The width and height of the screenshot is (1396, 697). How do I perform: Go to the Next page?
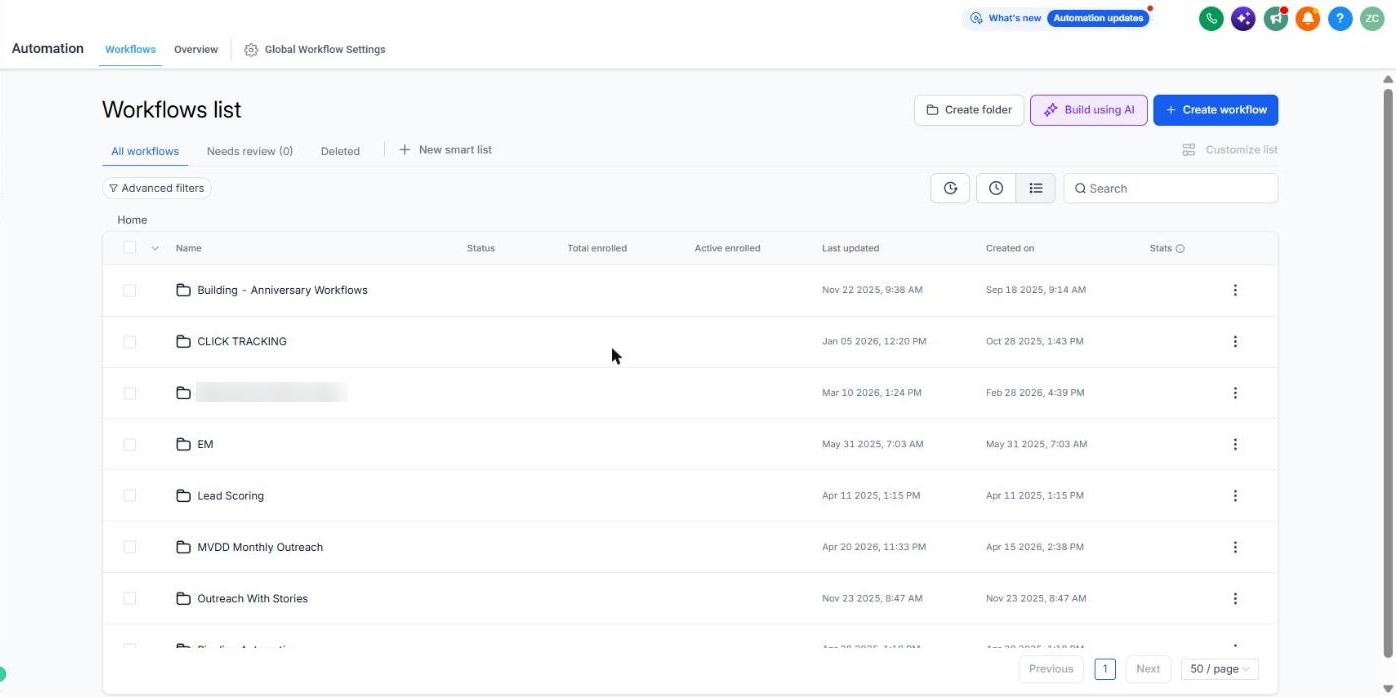[1148, 669]
